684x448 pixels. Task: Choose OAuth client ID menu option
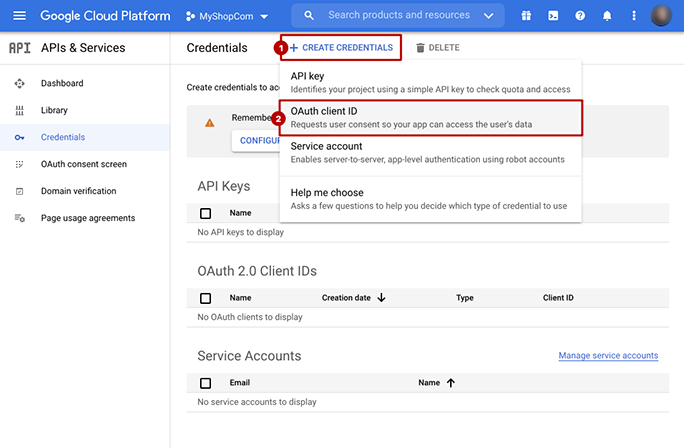click(x=430, y=118)
